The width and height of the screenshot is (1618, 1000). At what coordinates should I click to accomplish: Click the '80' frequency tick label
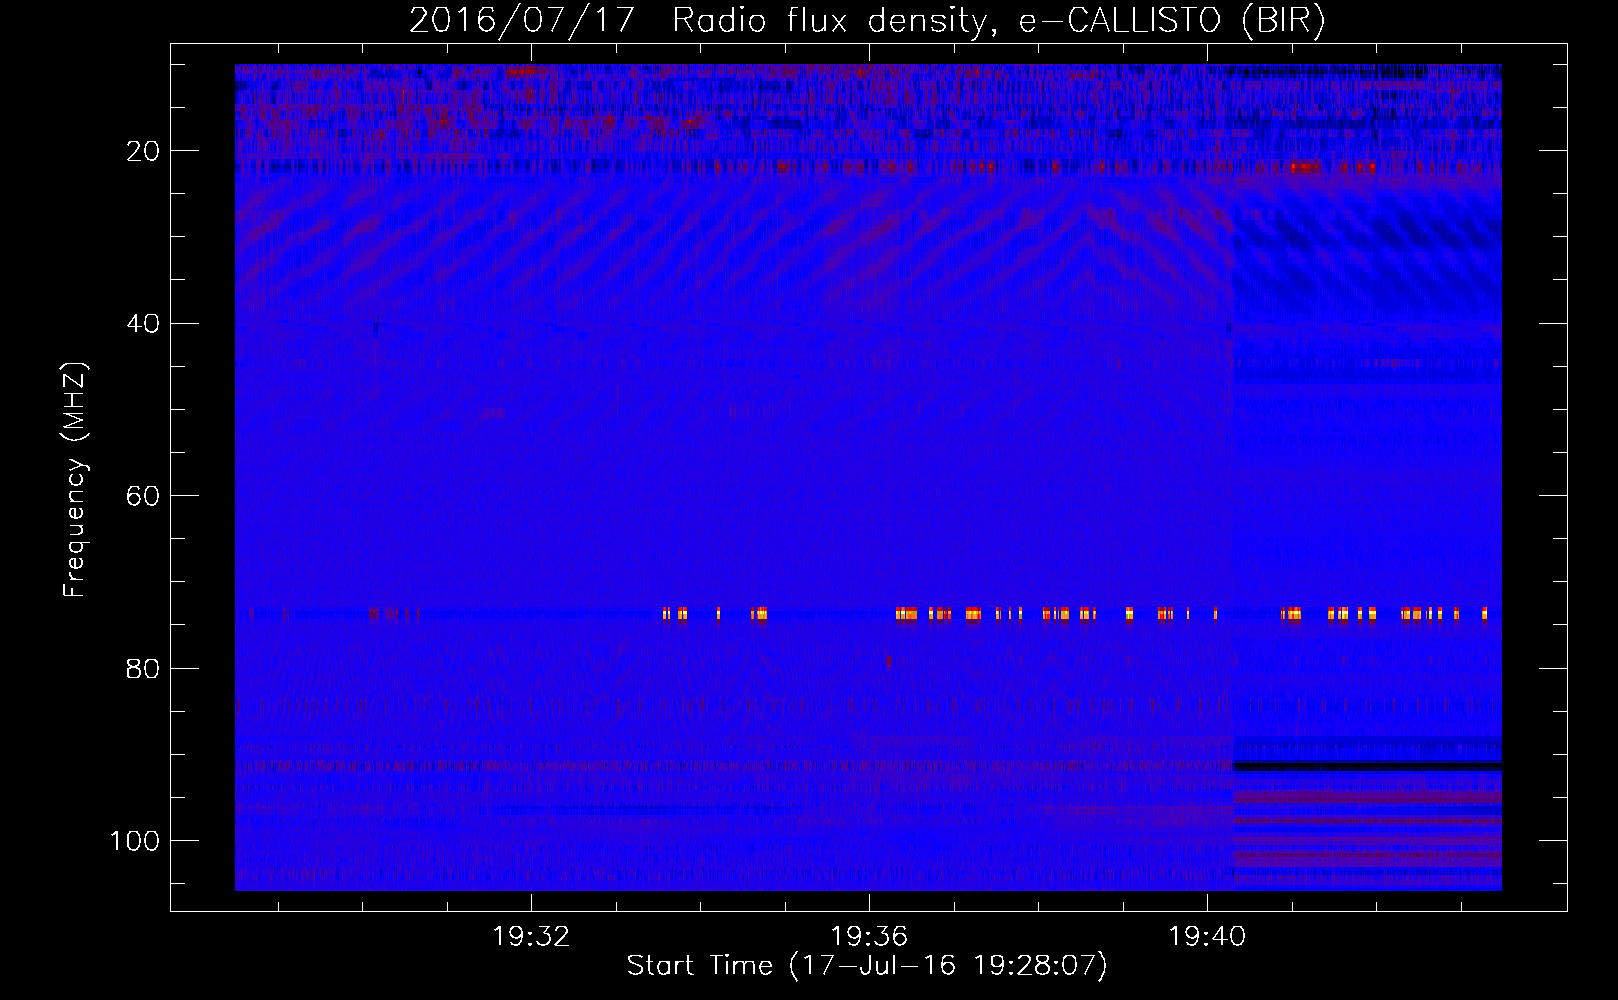click(x=143, y=668)
